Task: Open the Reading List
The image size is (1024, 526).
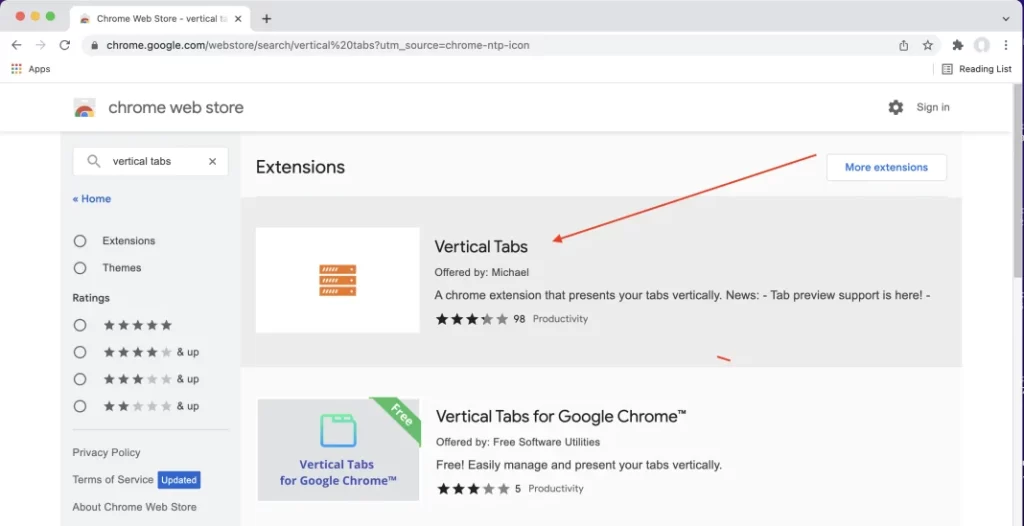Action: (976, 69)
